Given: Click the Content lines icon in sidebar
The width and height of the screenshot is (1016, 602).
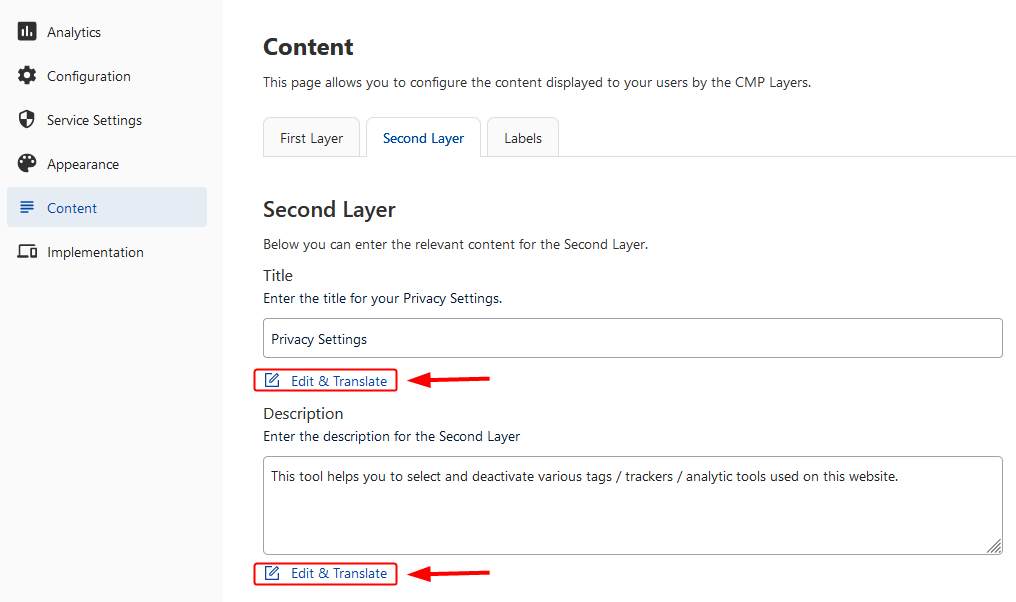Looking at the screenshot, I should (x=27, y=207).
